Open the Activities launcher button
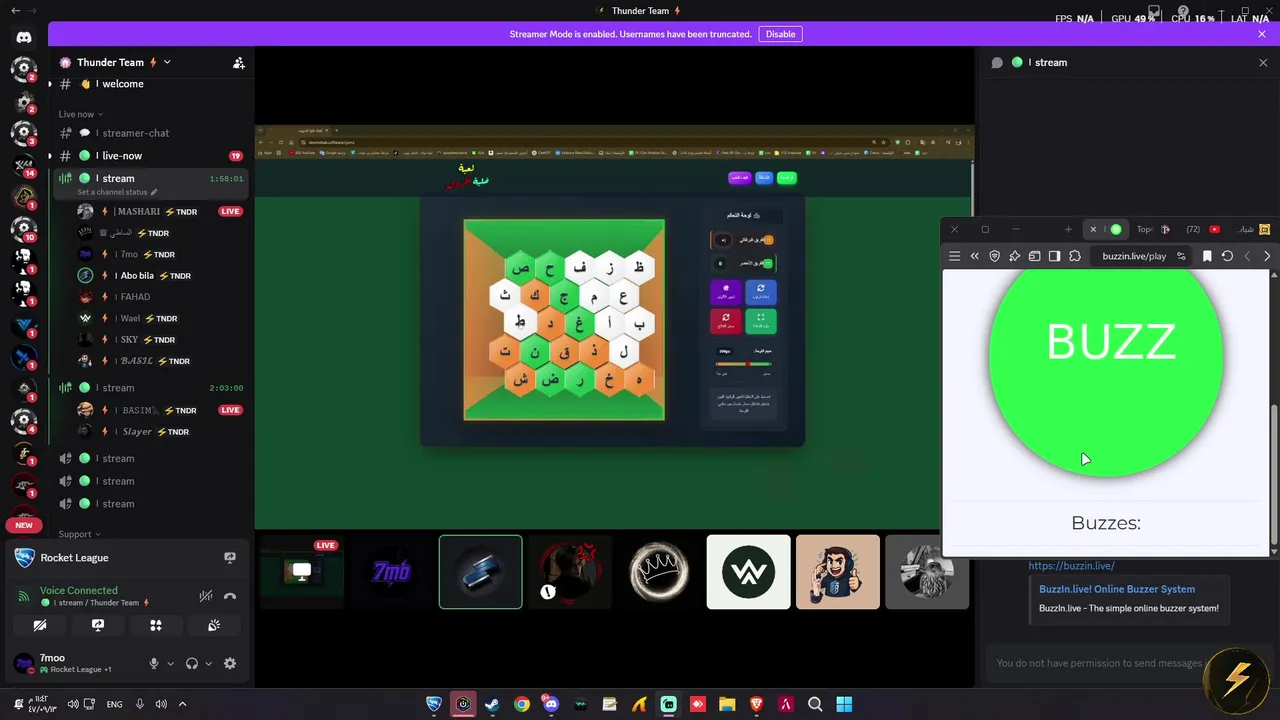 [156, 625]
